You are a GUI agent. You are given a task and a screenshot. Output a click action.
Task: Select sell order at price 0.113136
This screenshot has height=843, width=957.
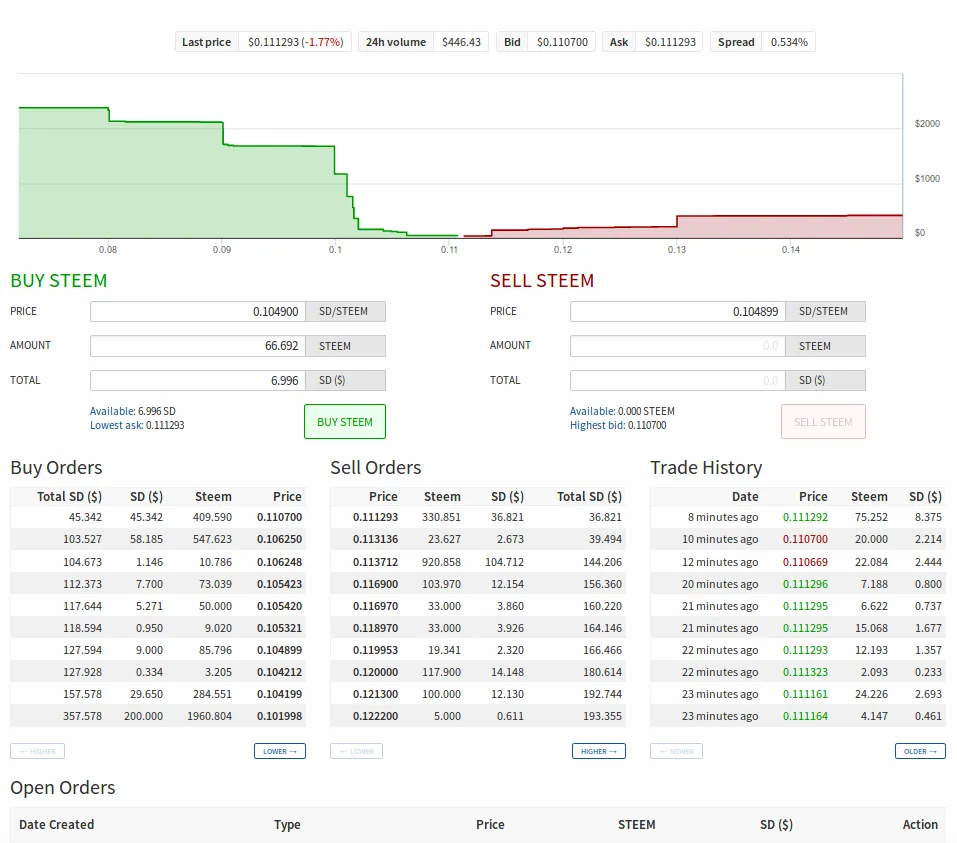coord(478,539)
